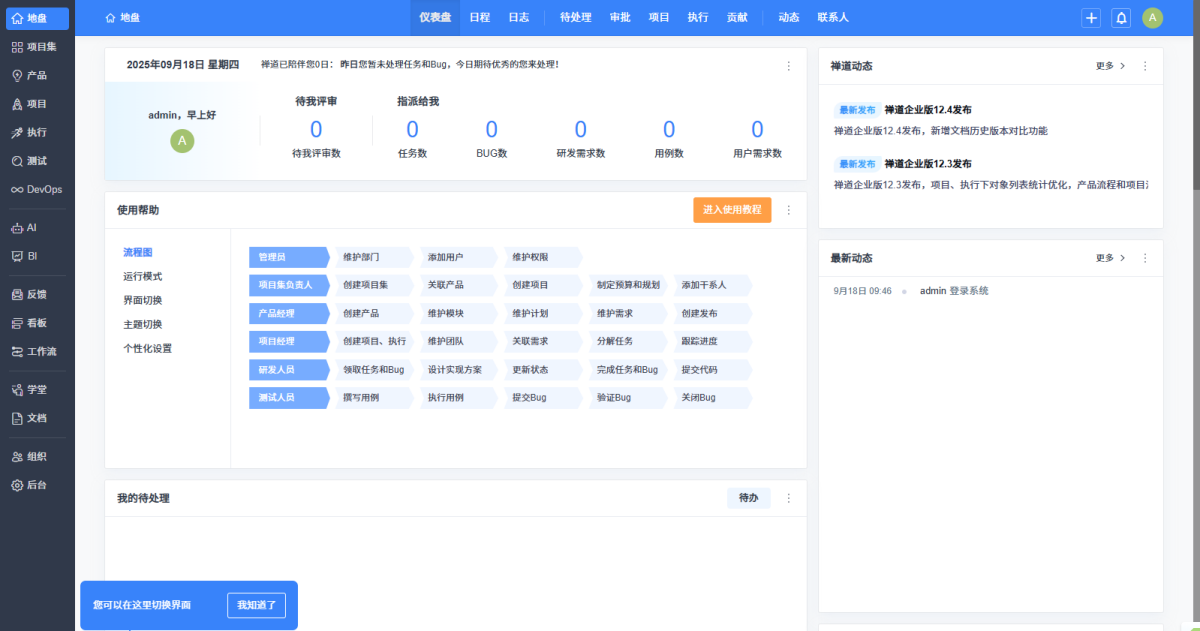Expand 更多 in the 禅道动态 panel
This screenshot has height=631, width=1200.
[1110, 66]
